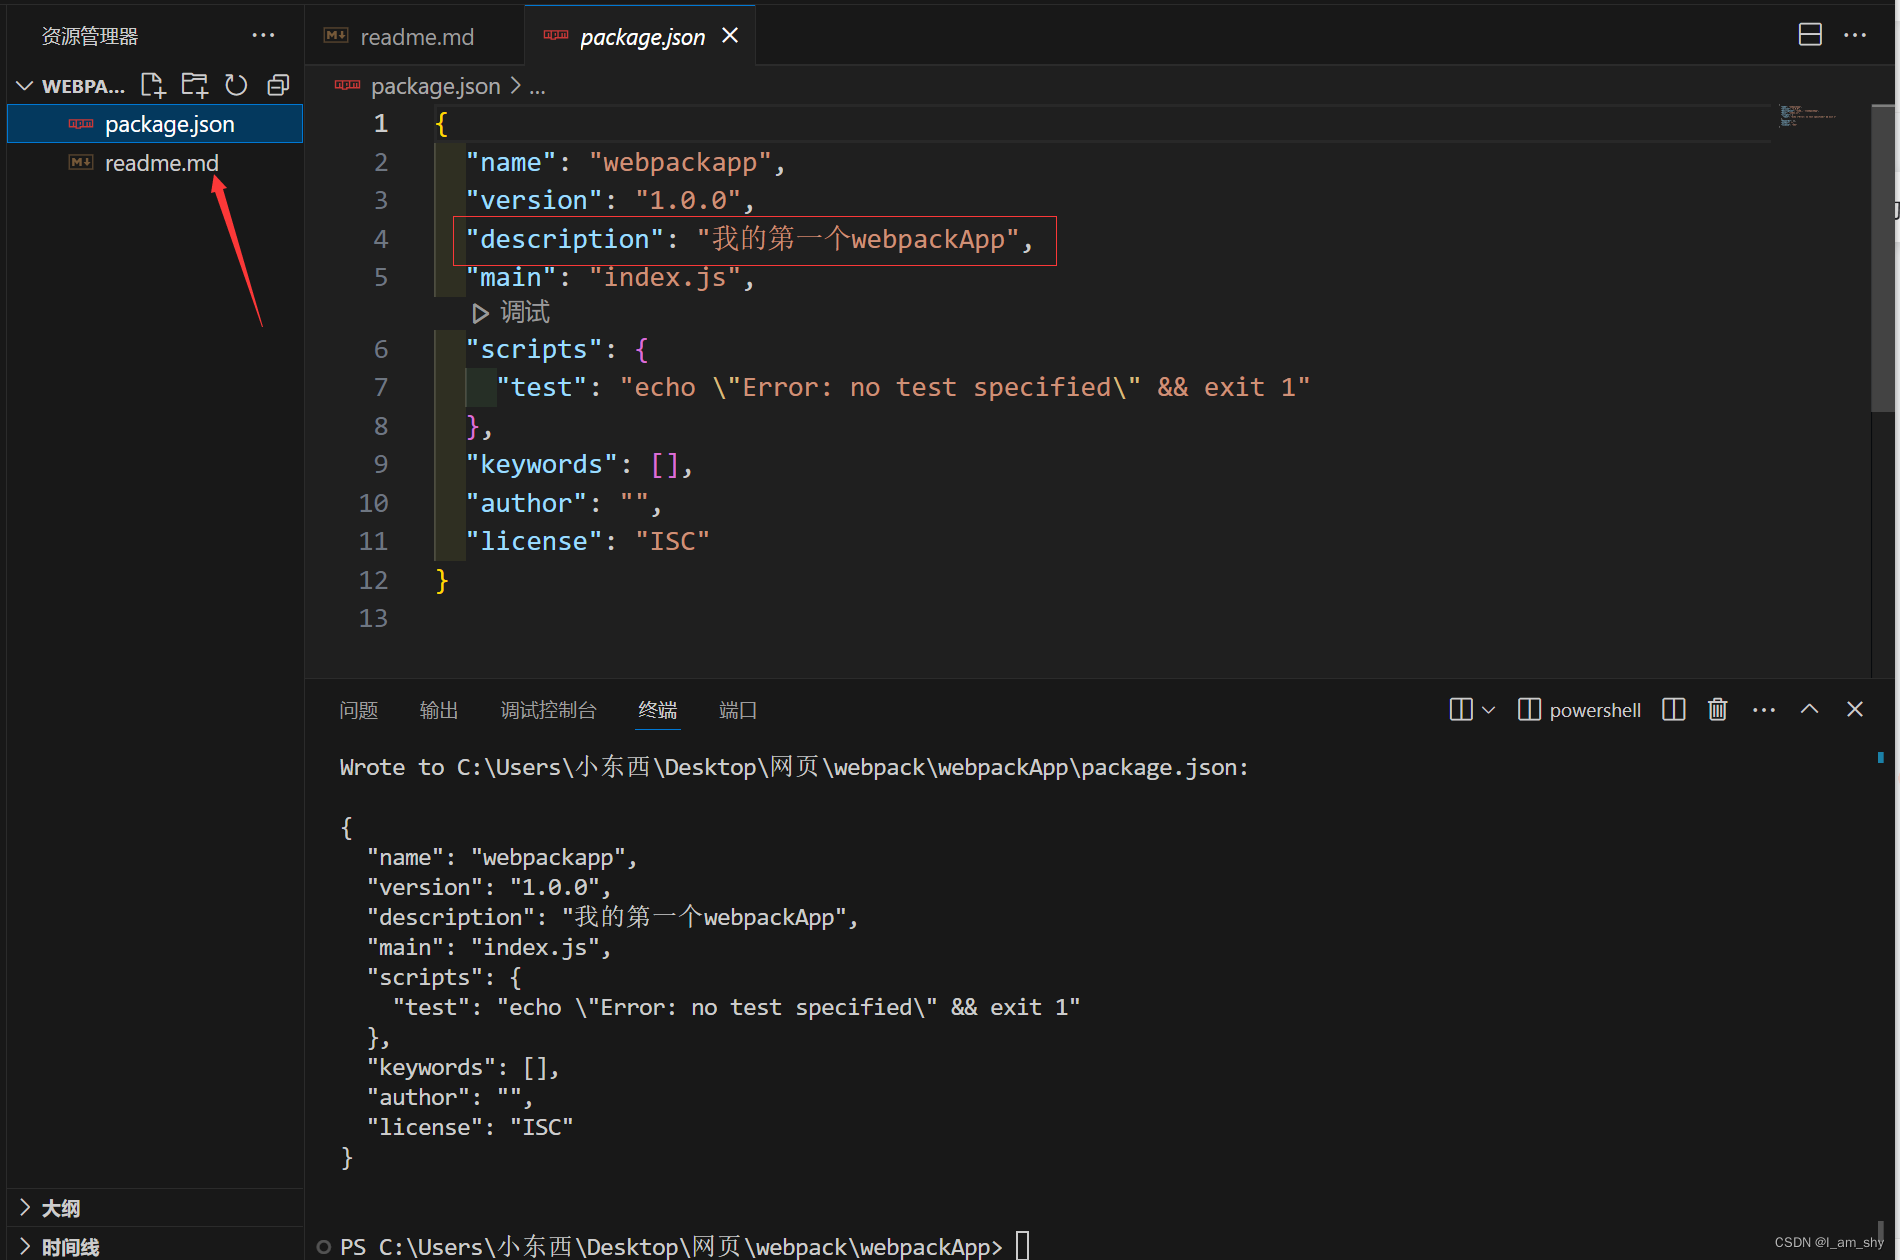This screenshot has height=1260, width=1900.
Task: Click line number 12 in gutter
Action: tap(373, 580)
